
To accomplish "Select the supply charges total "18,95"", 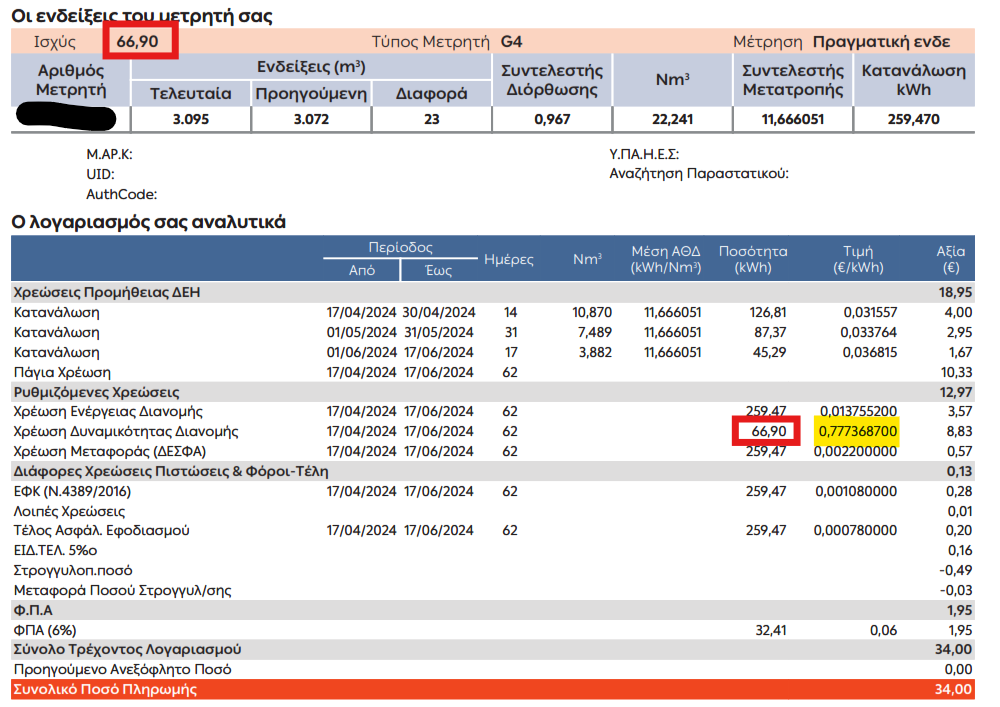I will coord(955,293).
